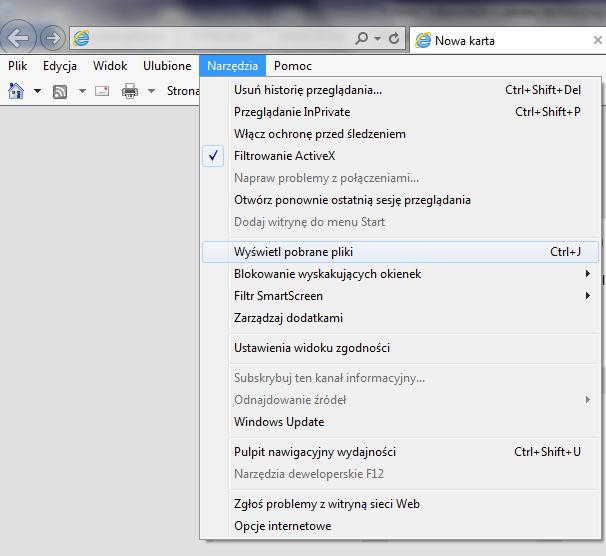Click the magnifier search icon in address bar
Viewport: 606px width, 556px height.
pyautogui.click(x=362, y=38)
